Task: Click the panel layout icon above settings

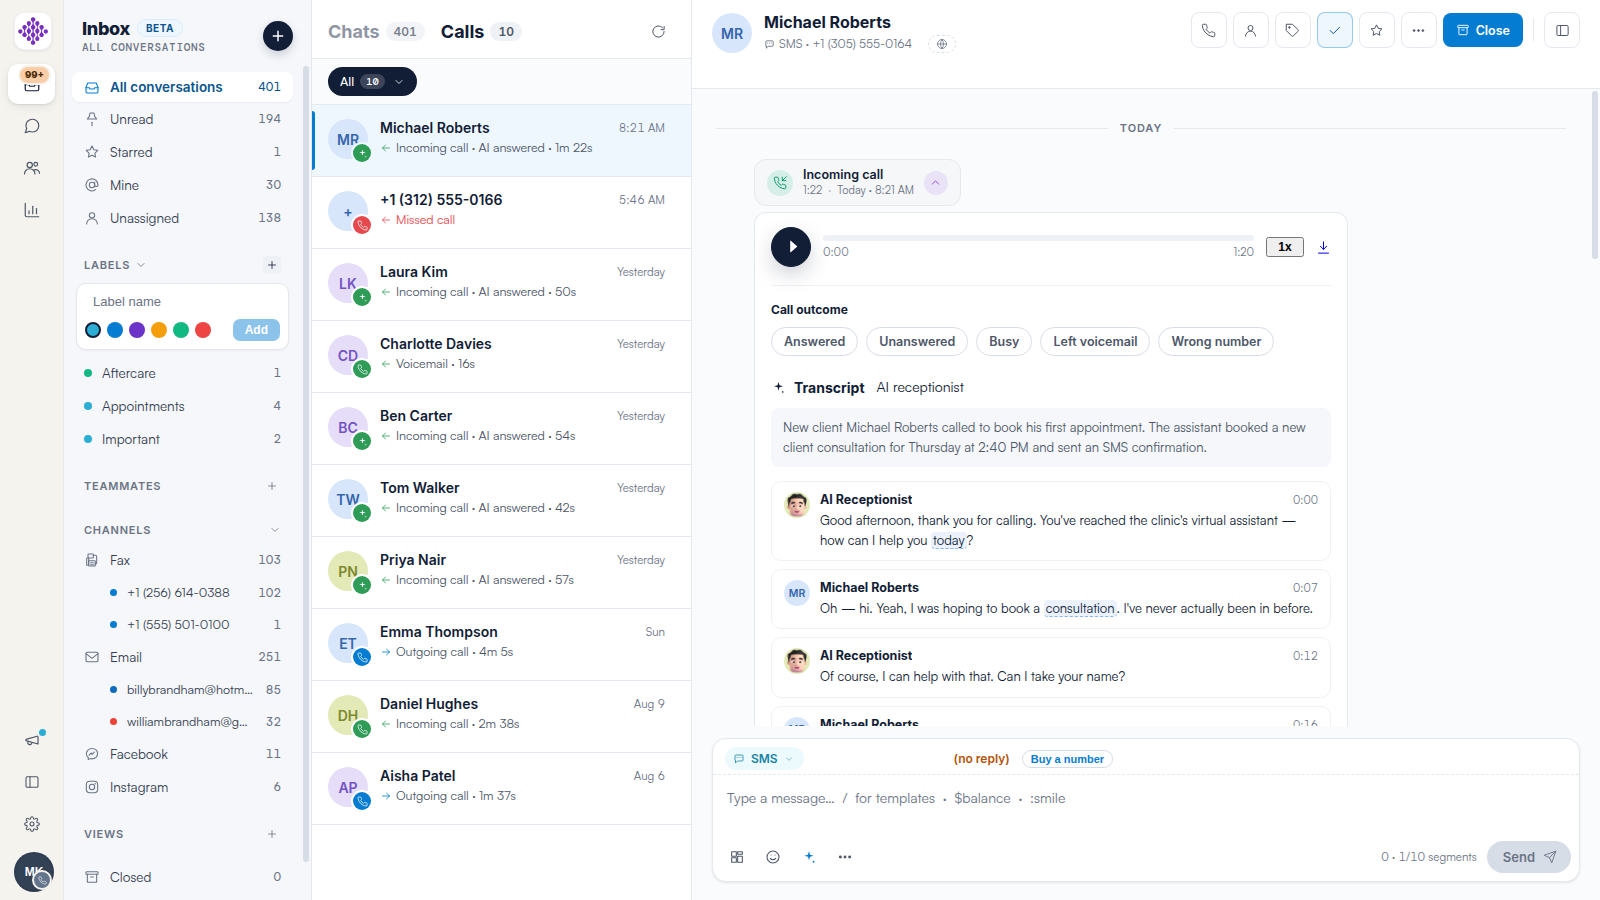Action: tap(32, 782)
